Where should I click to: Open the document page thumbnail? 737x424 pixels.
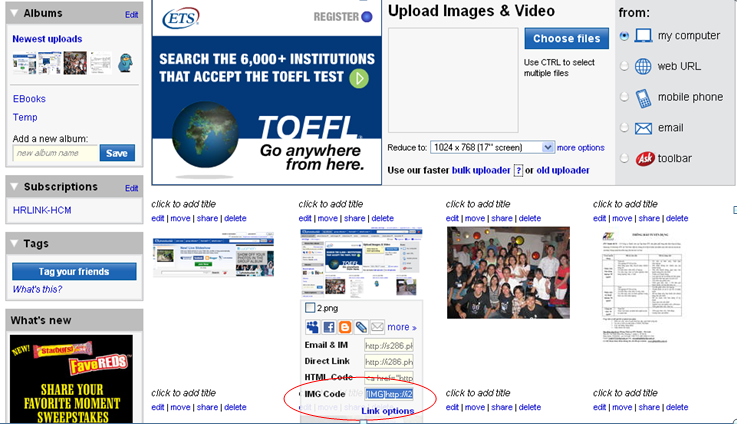(x=643, y=287)
